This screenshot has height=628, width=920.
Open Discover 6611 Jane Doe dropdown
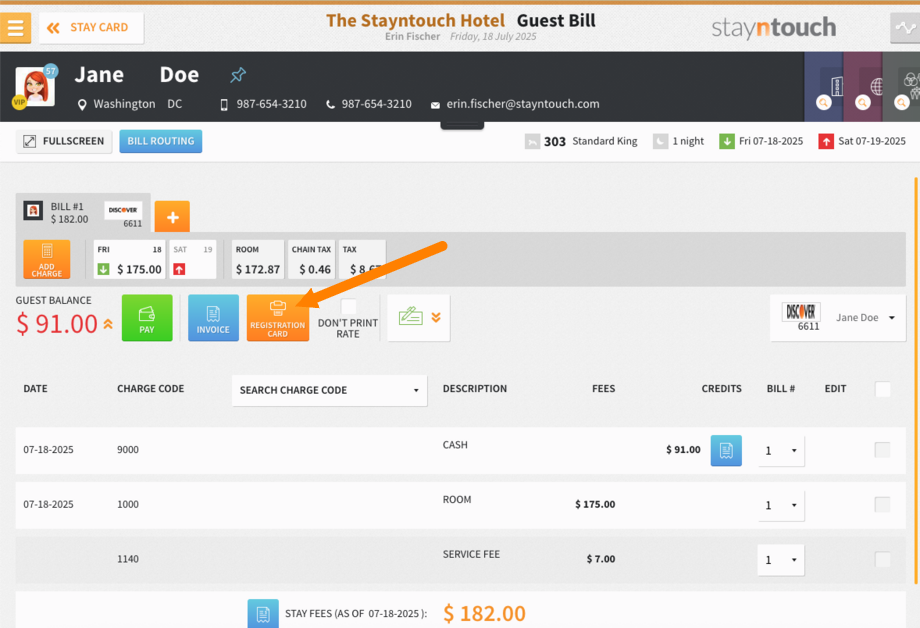point(838,318)
